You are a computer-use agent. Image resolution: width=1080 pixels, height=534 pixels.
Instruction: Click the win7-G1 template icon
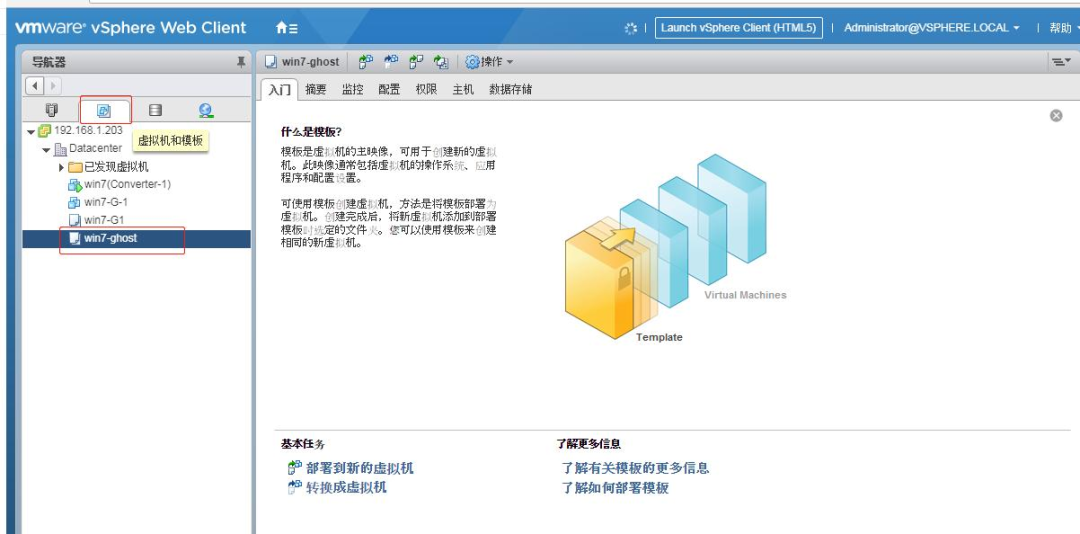pyautogui.click(x=74, y=220)
